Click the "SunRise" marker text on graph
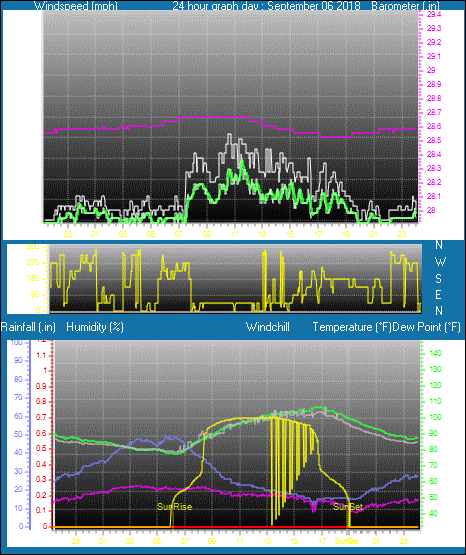This screenshot has width=466, height=555. click(x=174, y=507)
